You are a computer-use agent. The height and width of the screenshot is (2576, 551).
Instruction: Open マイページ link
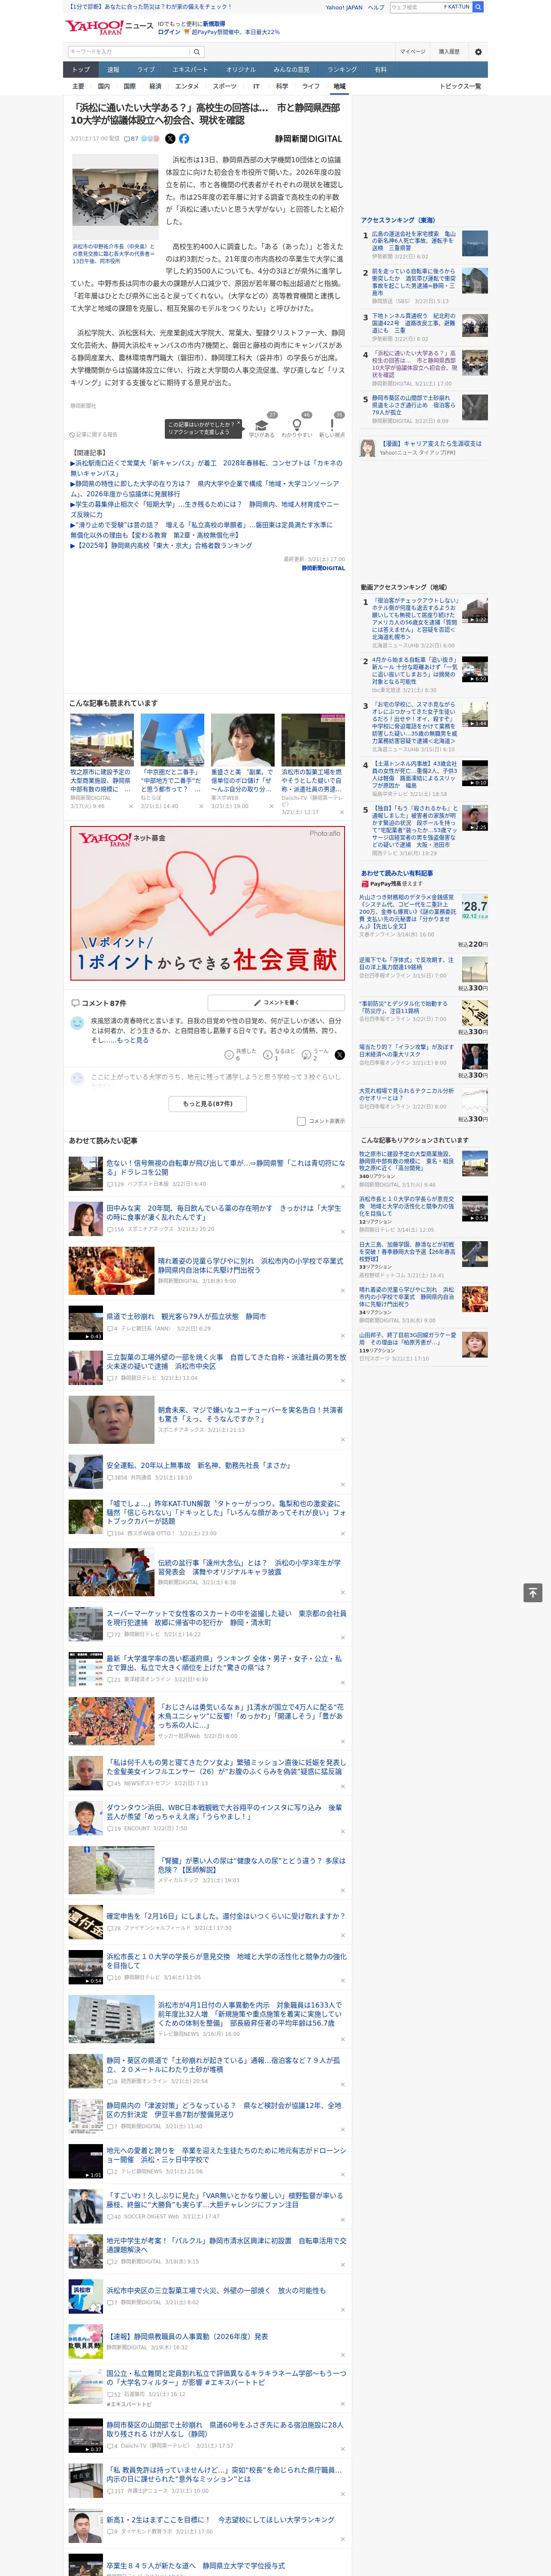coord(413,51)
